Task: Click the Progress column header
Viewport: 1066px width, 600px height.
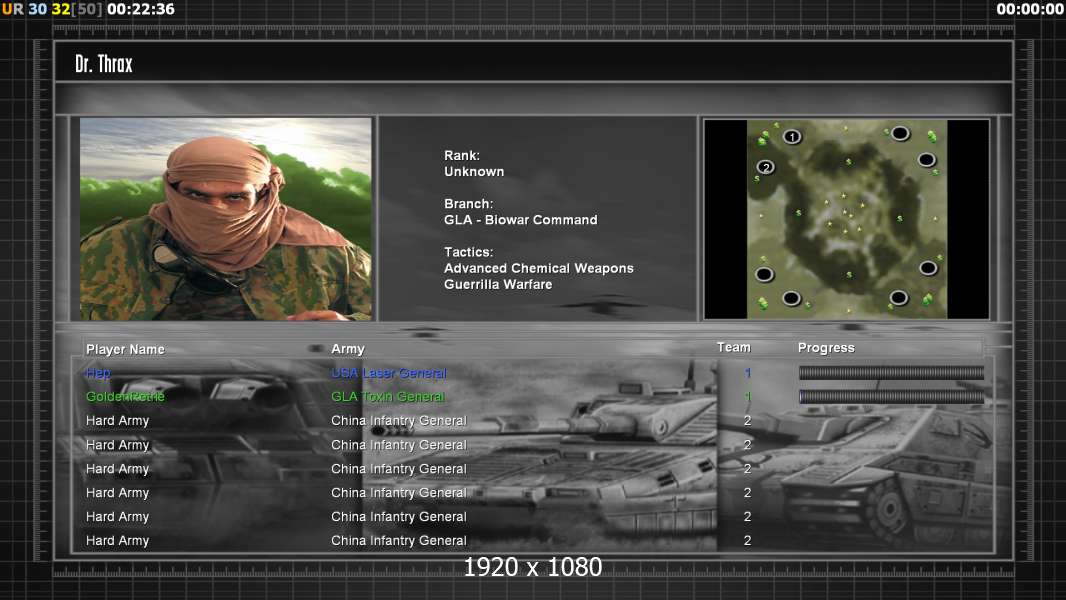Action: [826, 348]
